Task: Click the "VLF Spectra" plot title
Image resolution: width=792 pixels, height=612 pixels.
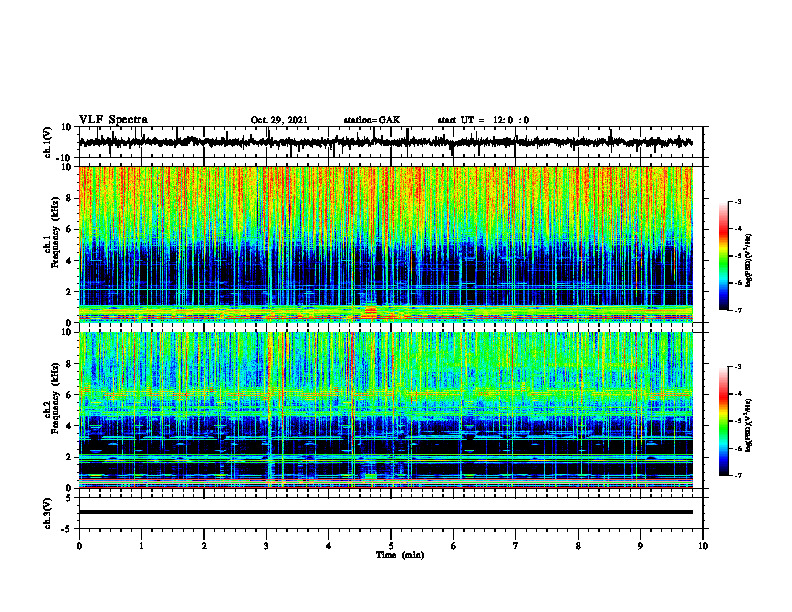Action: pos(113,120)
